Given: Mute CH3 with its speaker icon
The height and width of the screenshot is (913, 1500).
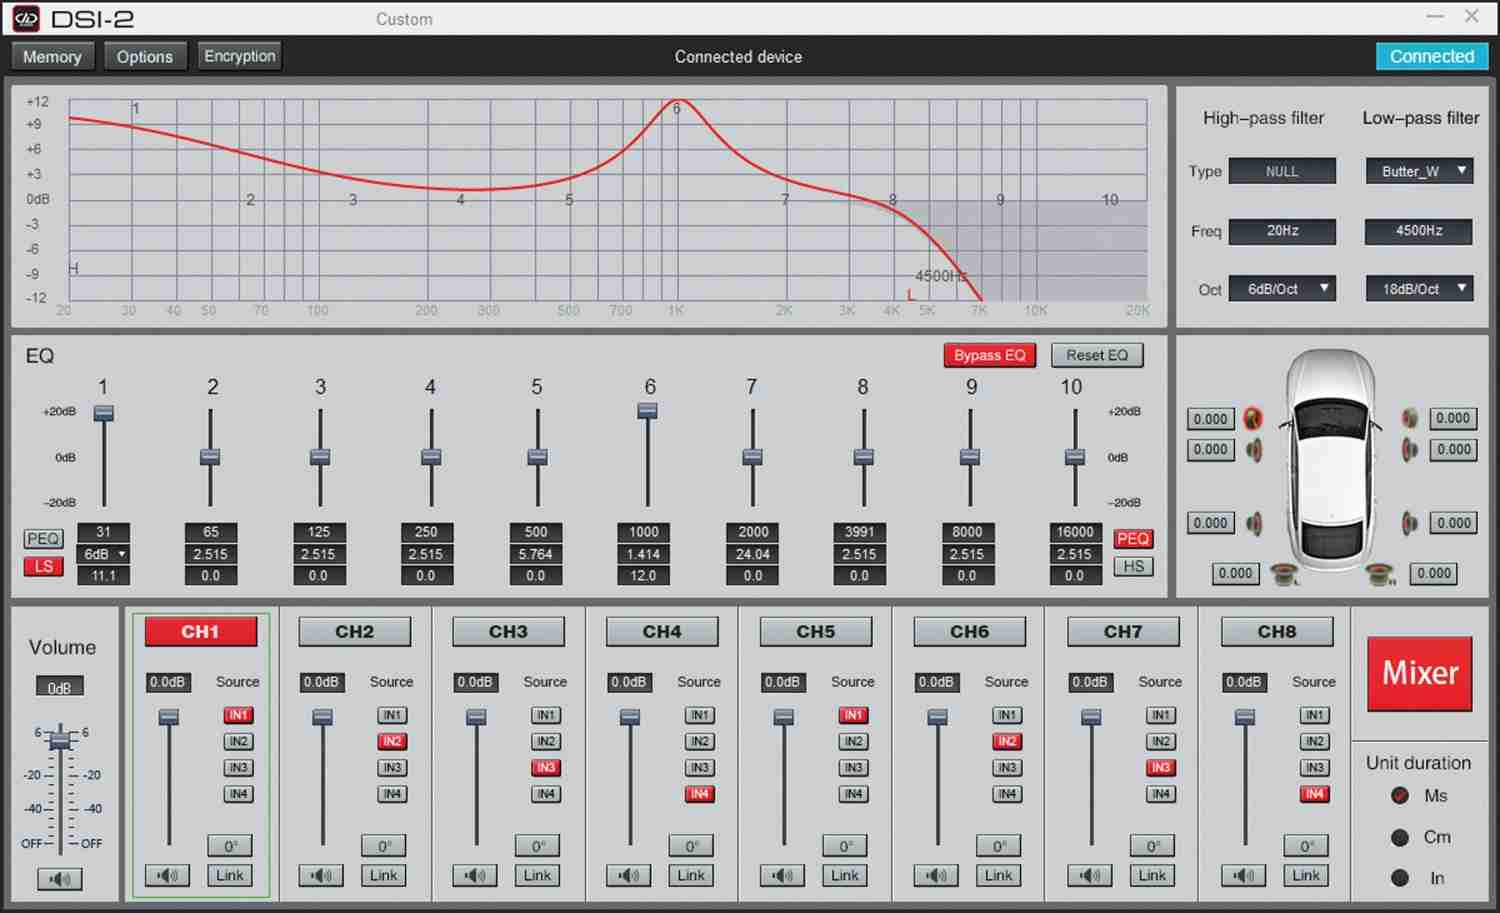Looking at the screenshot, I should (x=475, y=876).
